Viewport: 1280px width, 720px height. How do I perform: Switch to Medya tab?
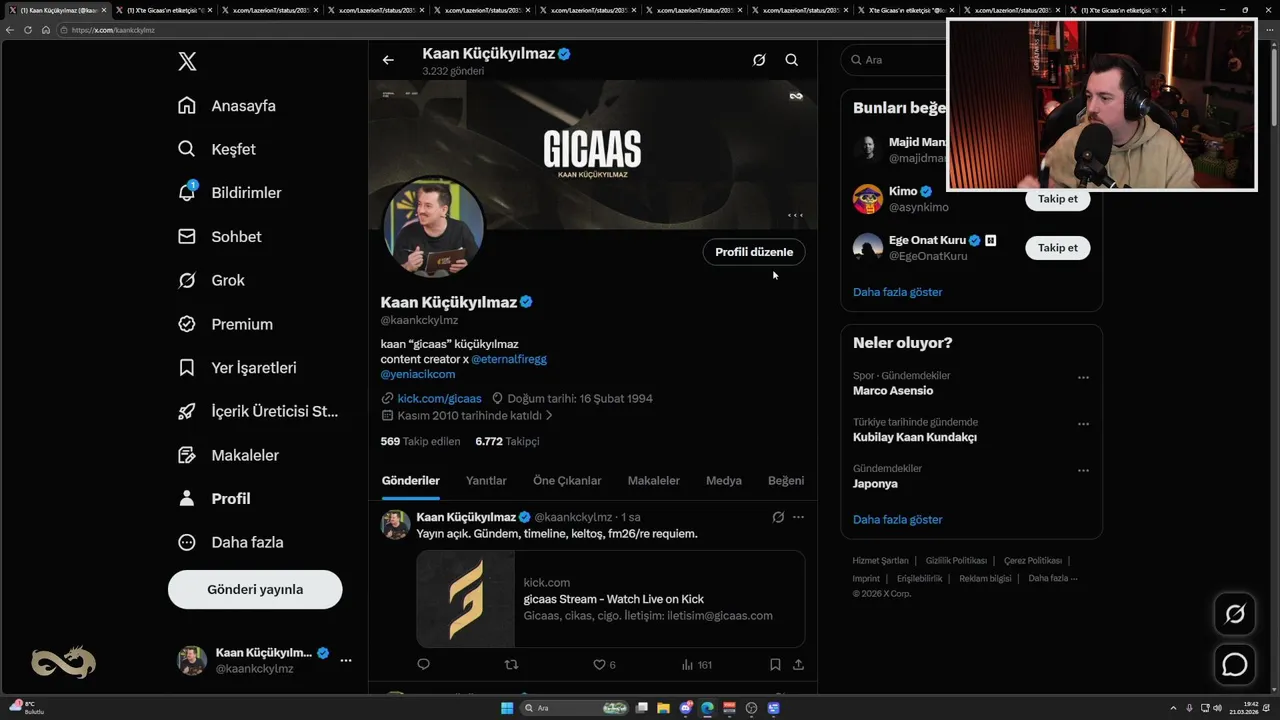point(724,481)
